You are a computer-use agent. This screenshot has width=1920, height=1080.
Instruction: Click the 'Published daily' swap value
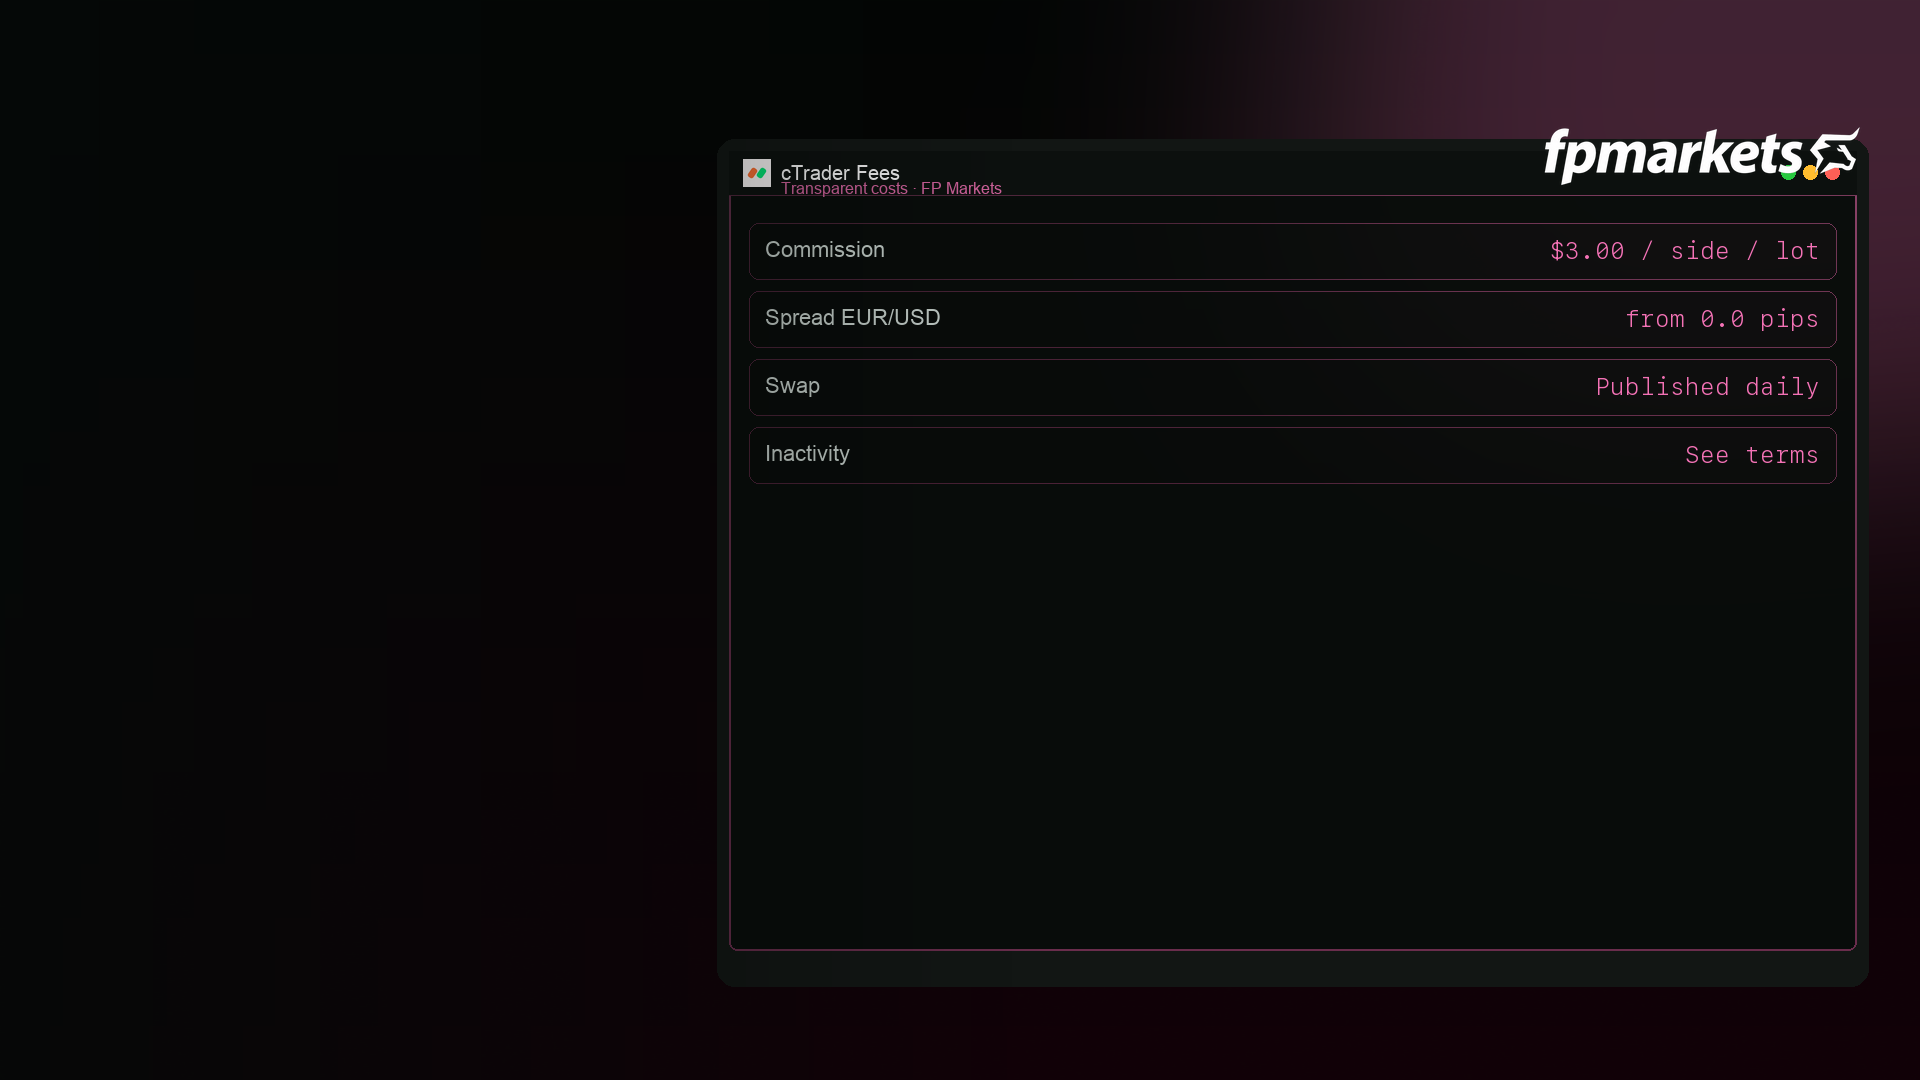click(x=1707, y=387)
